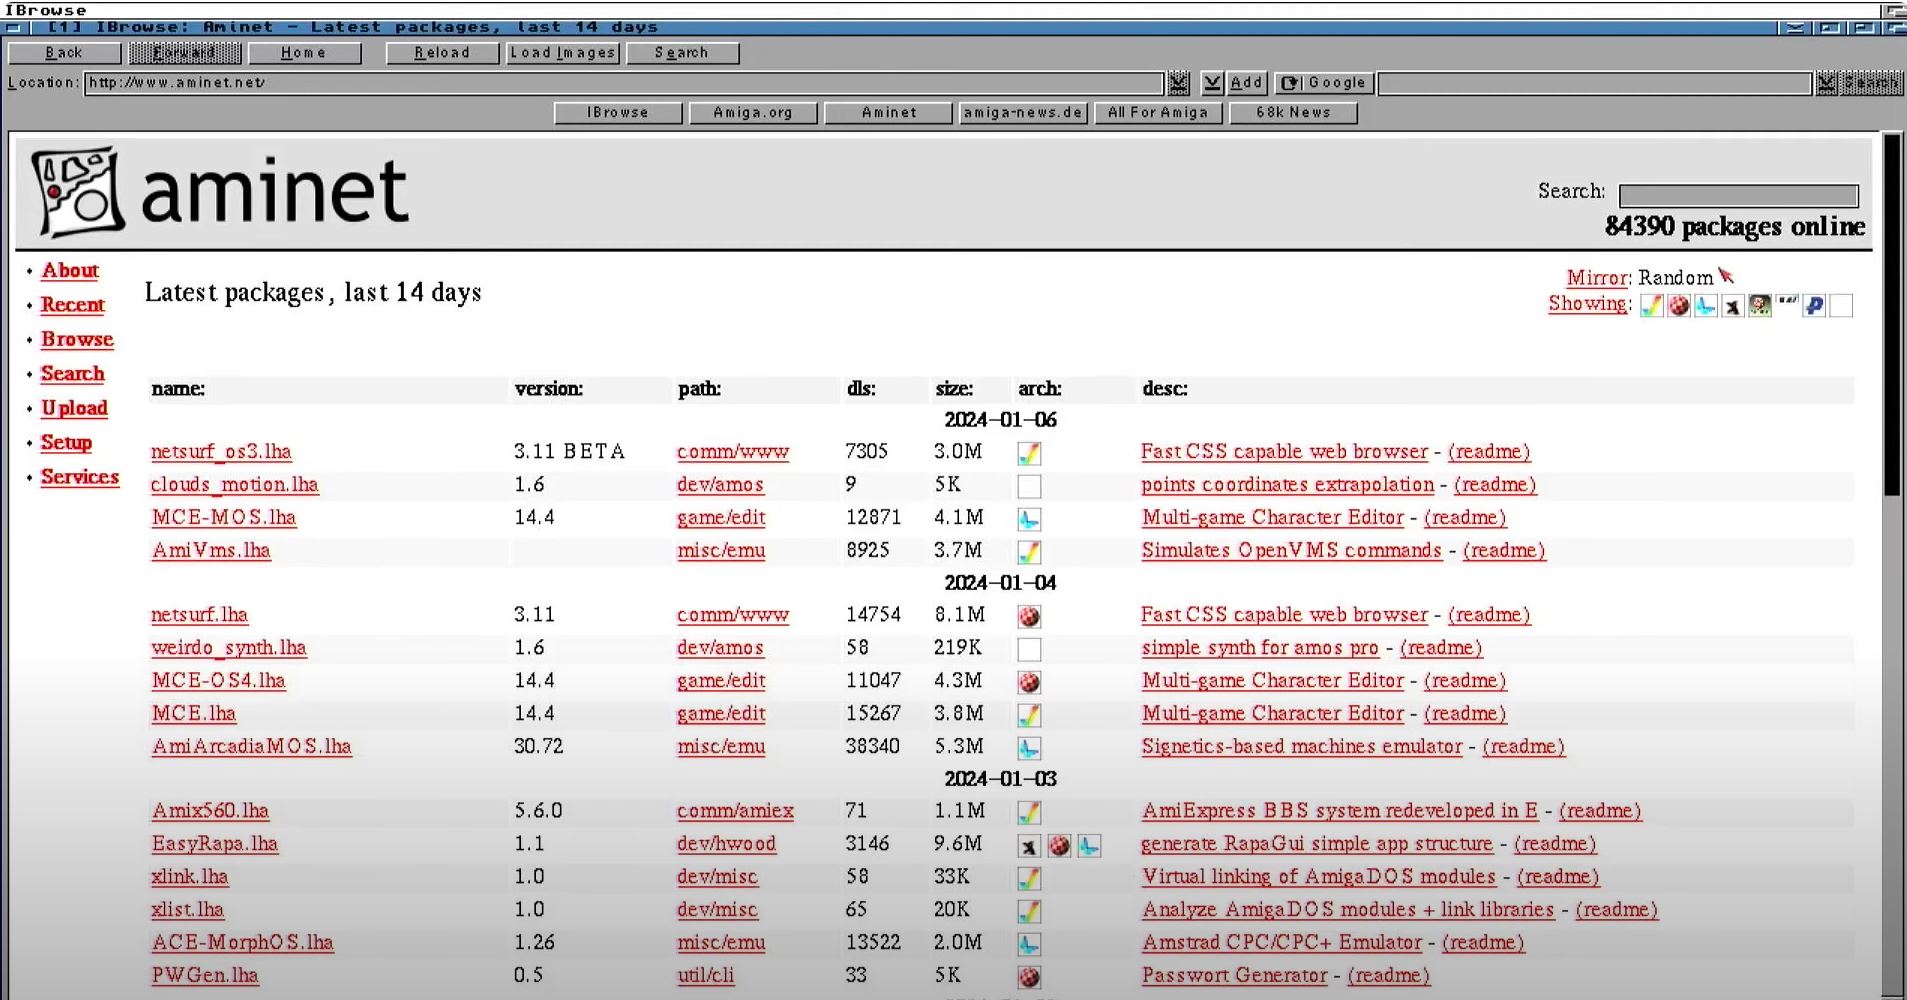Toggle the blue butterfly MorphOS filter in Showing
Screen dimensions: 1907x1000
point(1706,306)
